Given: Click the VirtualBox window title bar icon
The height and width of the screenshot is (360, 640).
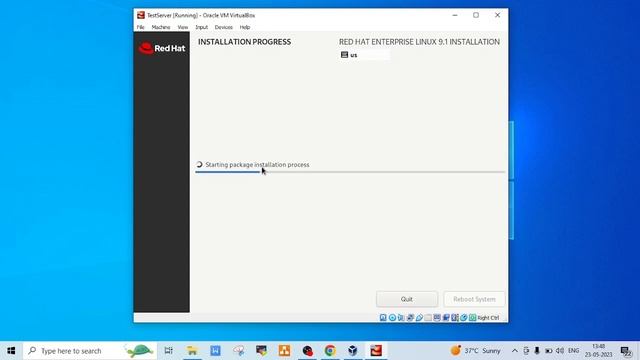Looking at the screenshot, I should (141, 15).
